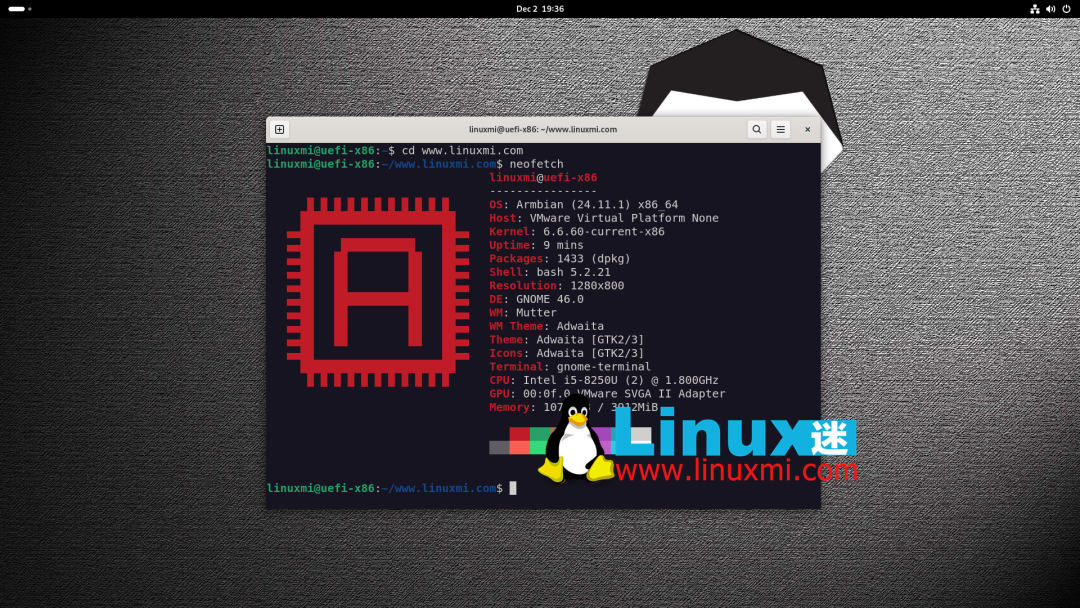Click the volume icon in top bar
Viewport: 1080px width, 608px height.
click(1050, 9)
